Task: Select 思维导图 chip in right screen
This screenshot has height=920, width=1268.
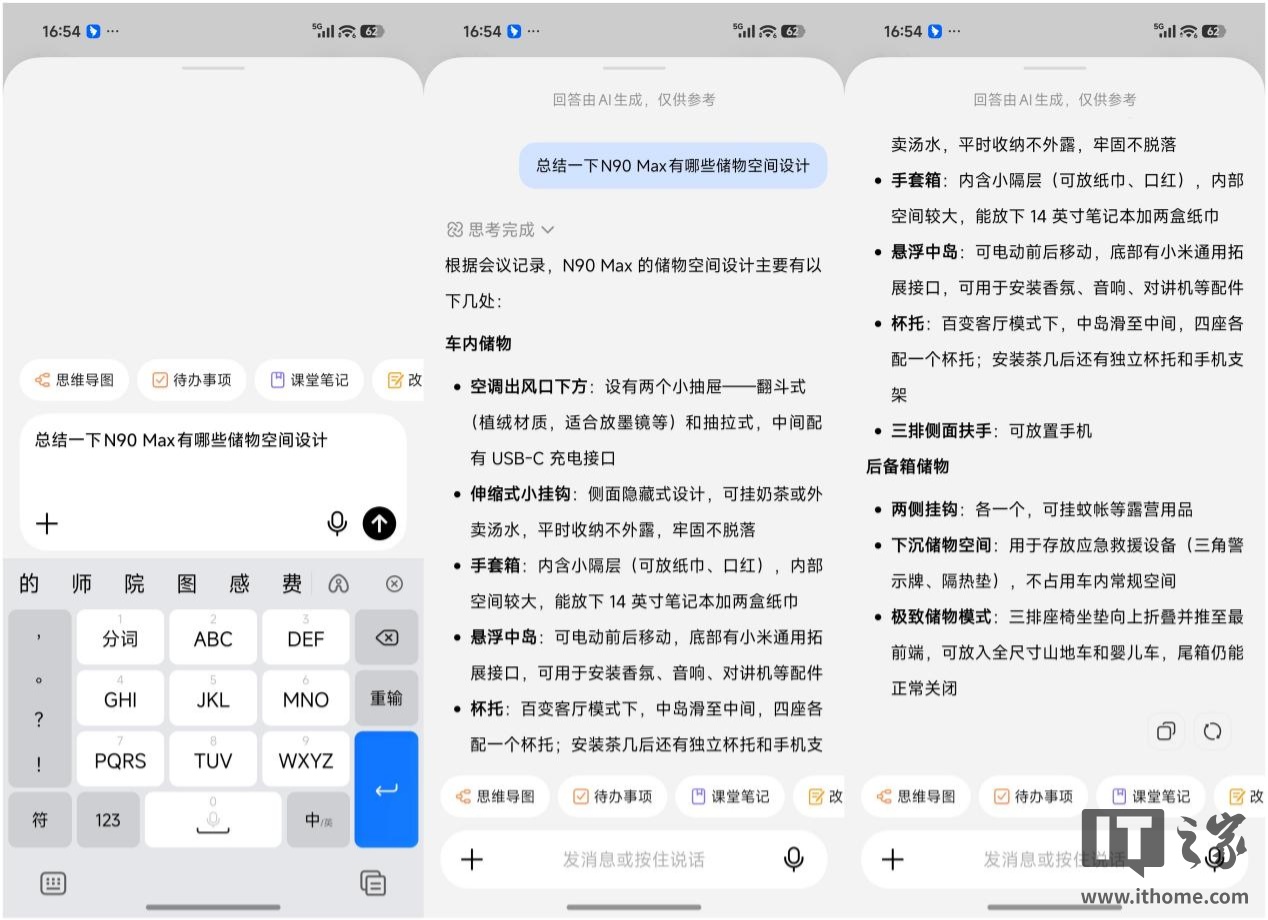Action: pos(917,796)
